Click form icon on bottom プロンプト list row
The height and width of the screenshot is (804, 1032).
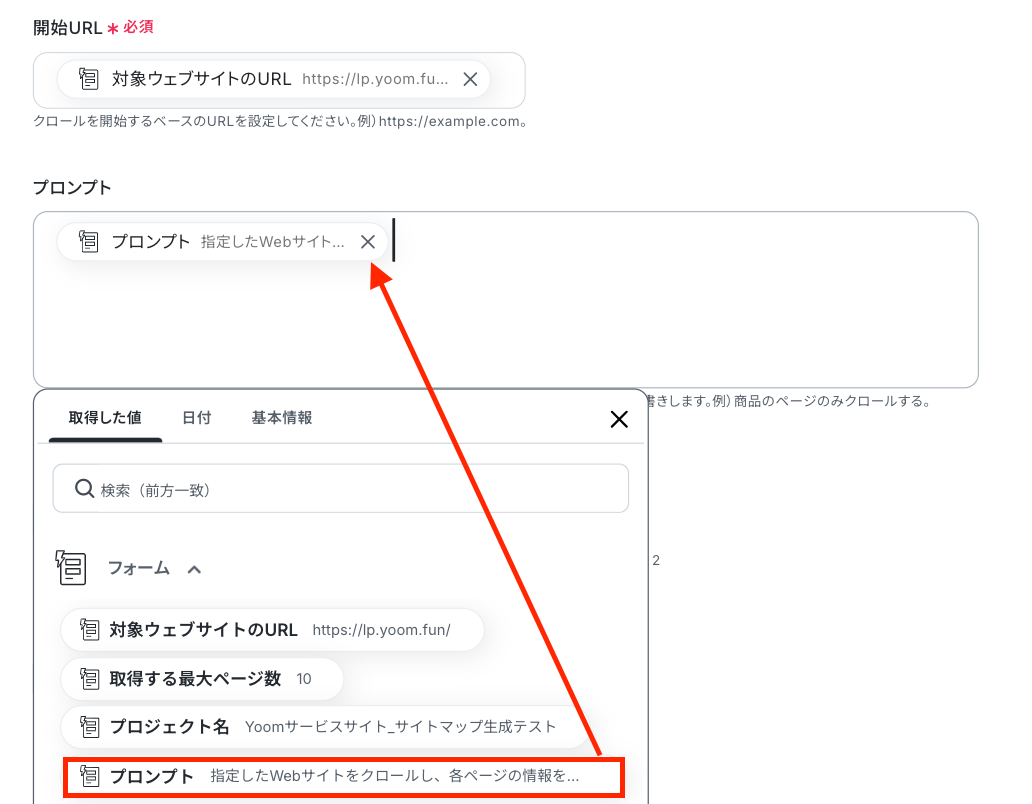[x=90, y=776]
